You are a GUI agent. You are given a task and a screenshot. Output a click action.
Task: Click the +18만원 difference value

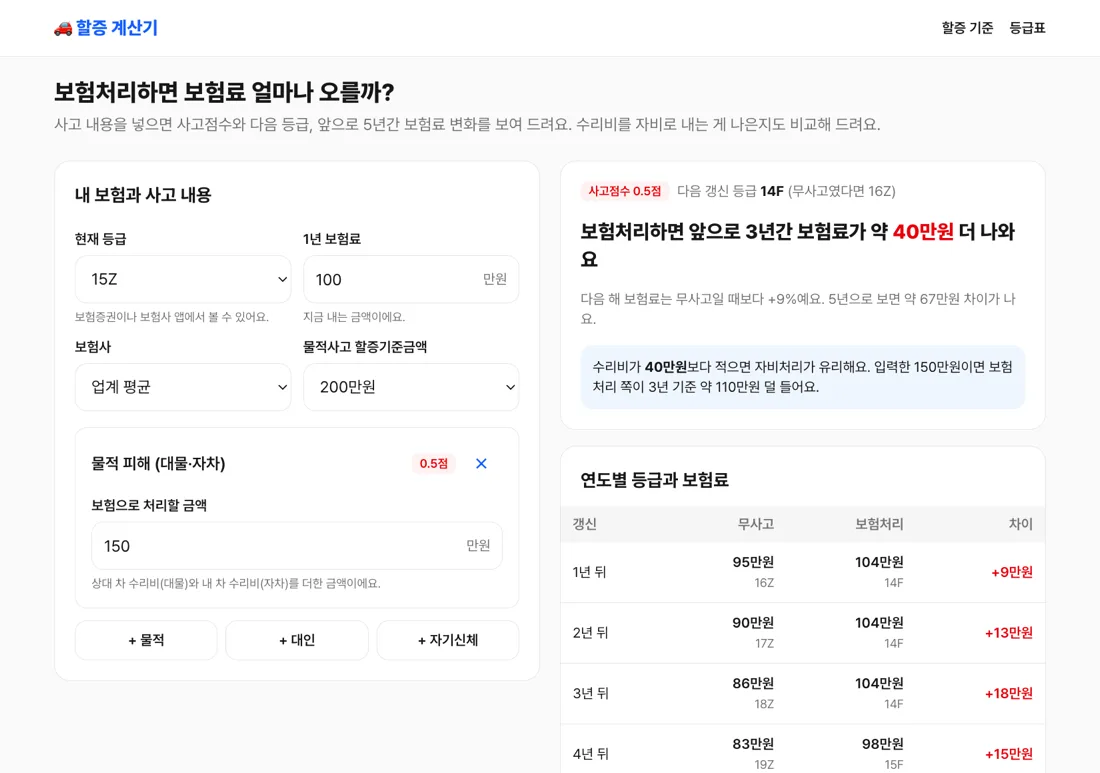(x=1009, y=694)
